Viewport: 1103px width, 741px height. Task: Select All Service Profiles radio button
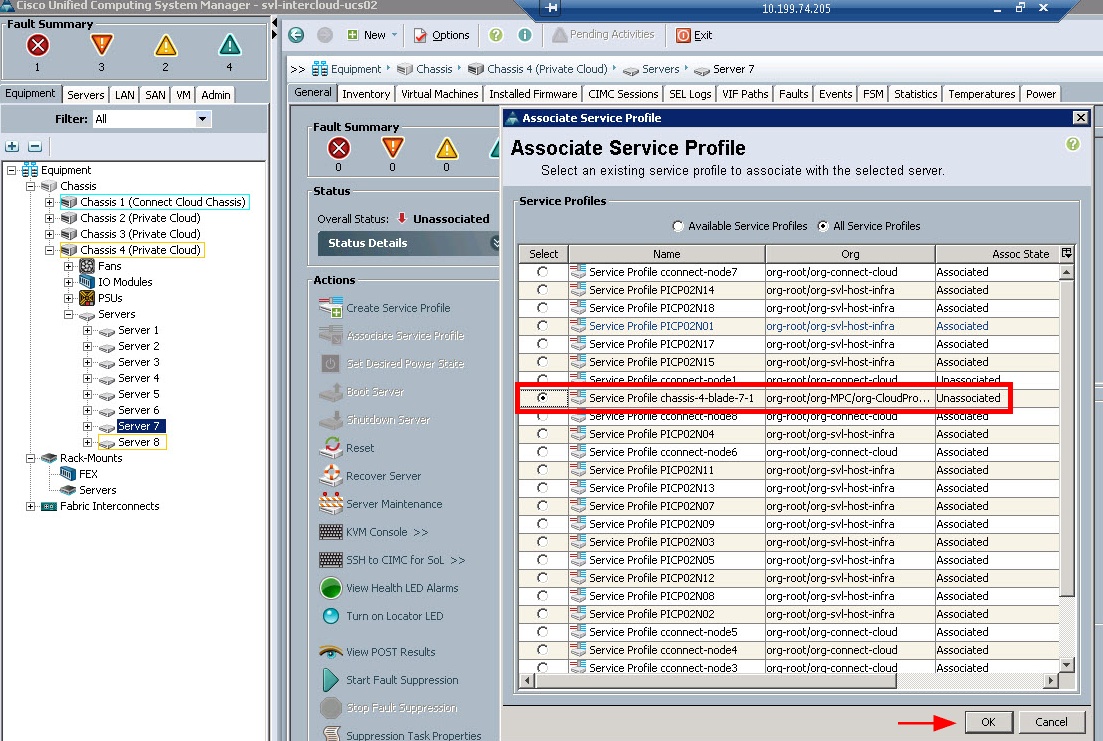coord(822,226)
